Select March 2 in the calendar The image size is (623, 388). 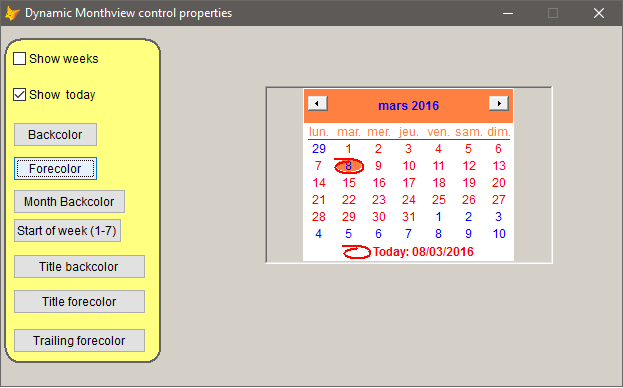[378, 149]
